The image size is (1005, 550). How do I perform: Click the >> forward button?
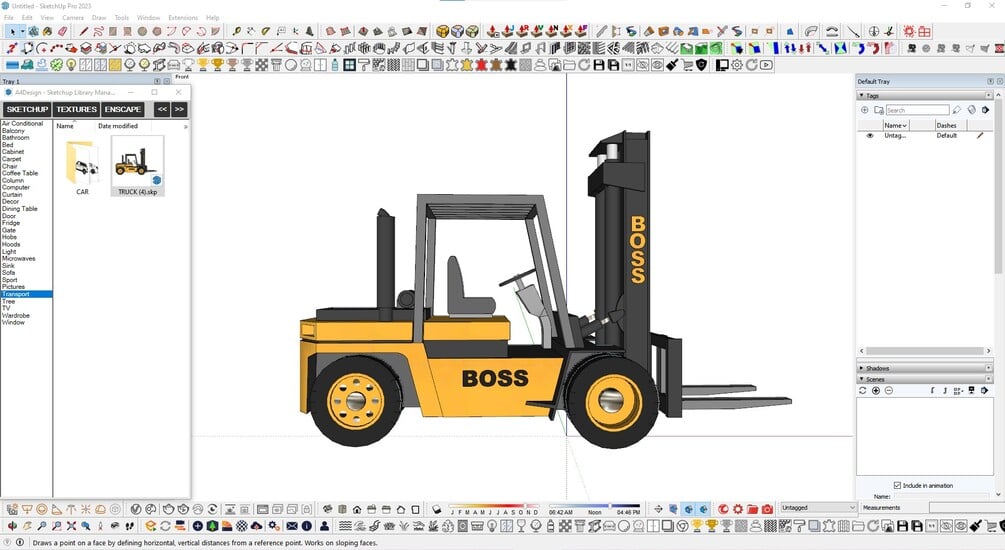click(179, 110)
